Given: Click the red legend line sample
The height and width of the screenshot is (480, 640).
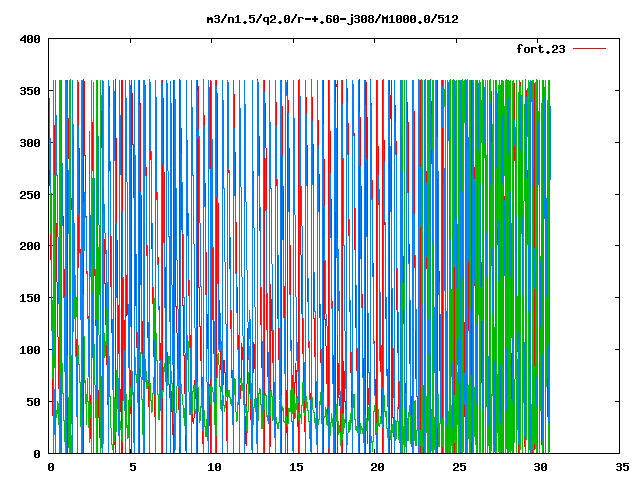Looking at the screenshot, I should click(x=589, y=49).
